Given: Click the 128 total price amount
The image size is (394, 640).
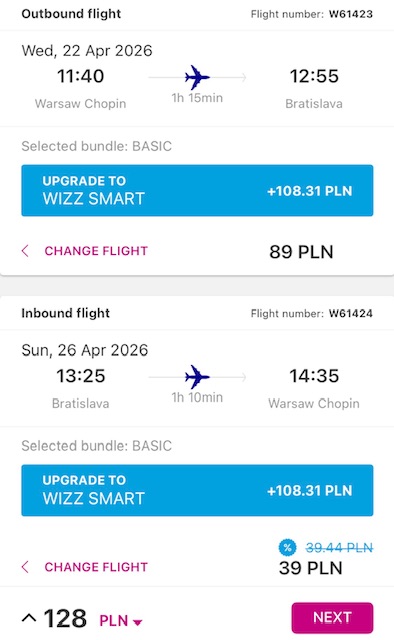Looking at the screenshot, I should coord(65,618).
